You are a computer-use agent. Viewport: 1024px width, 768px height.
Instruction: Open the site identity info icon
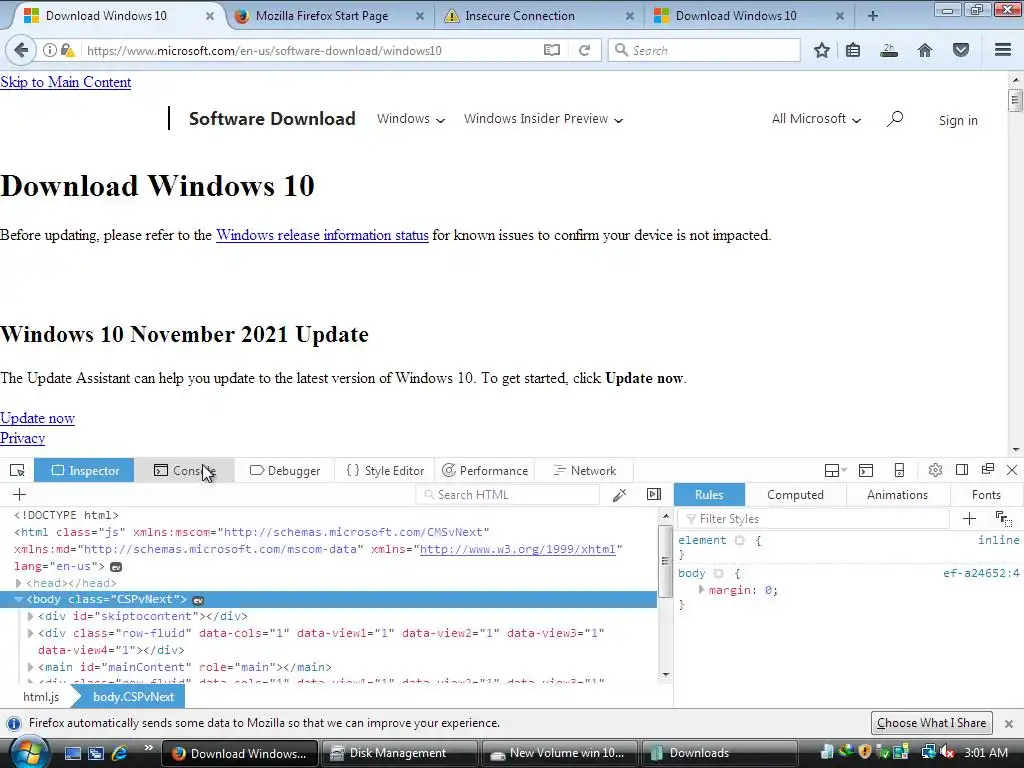[x=50, y=50]
